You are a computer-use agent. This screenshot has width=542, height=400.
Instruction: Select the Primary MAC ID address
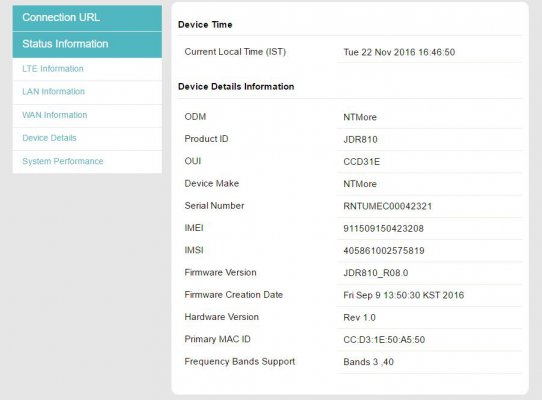coord(384,340)
